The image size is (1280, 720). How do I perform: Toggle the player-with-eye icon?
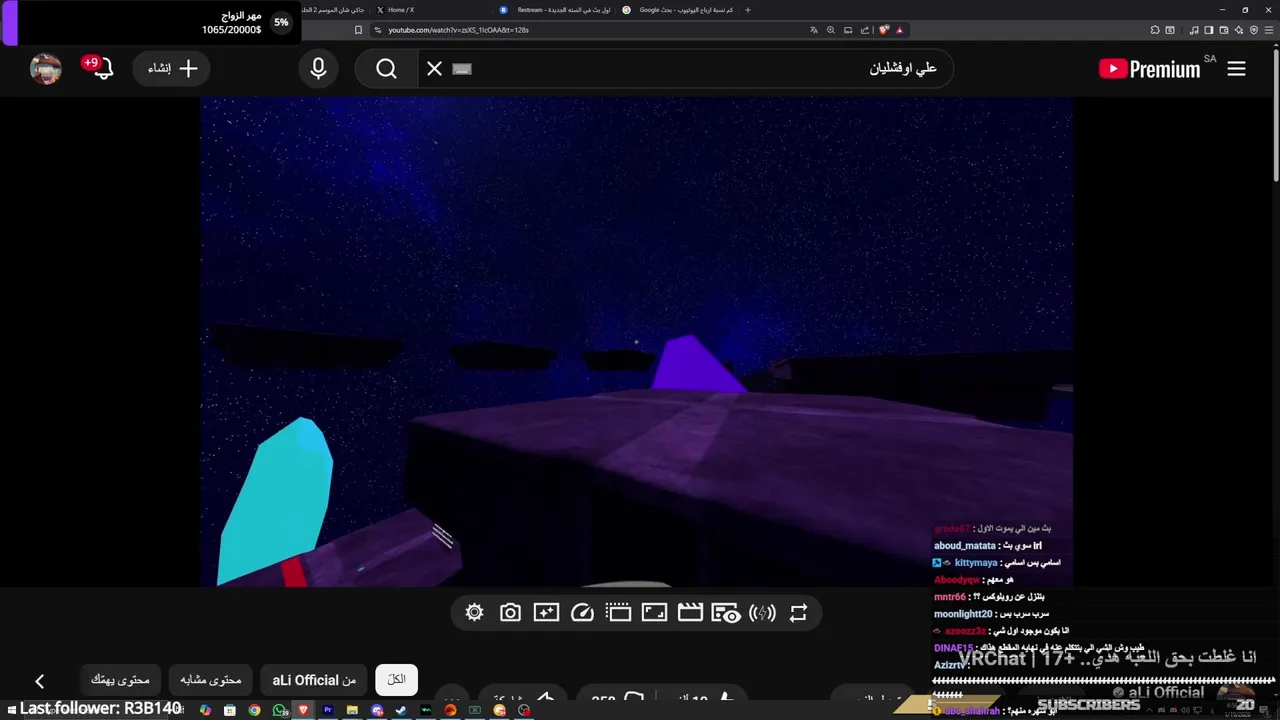[x=726, y=613]
